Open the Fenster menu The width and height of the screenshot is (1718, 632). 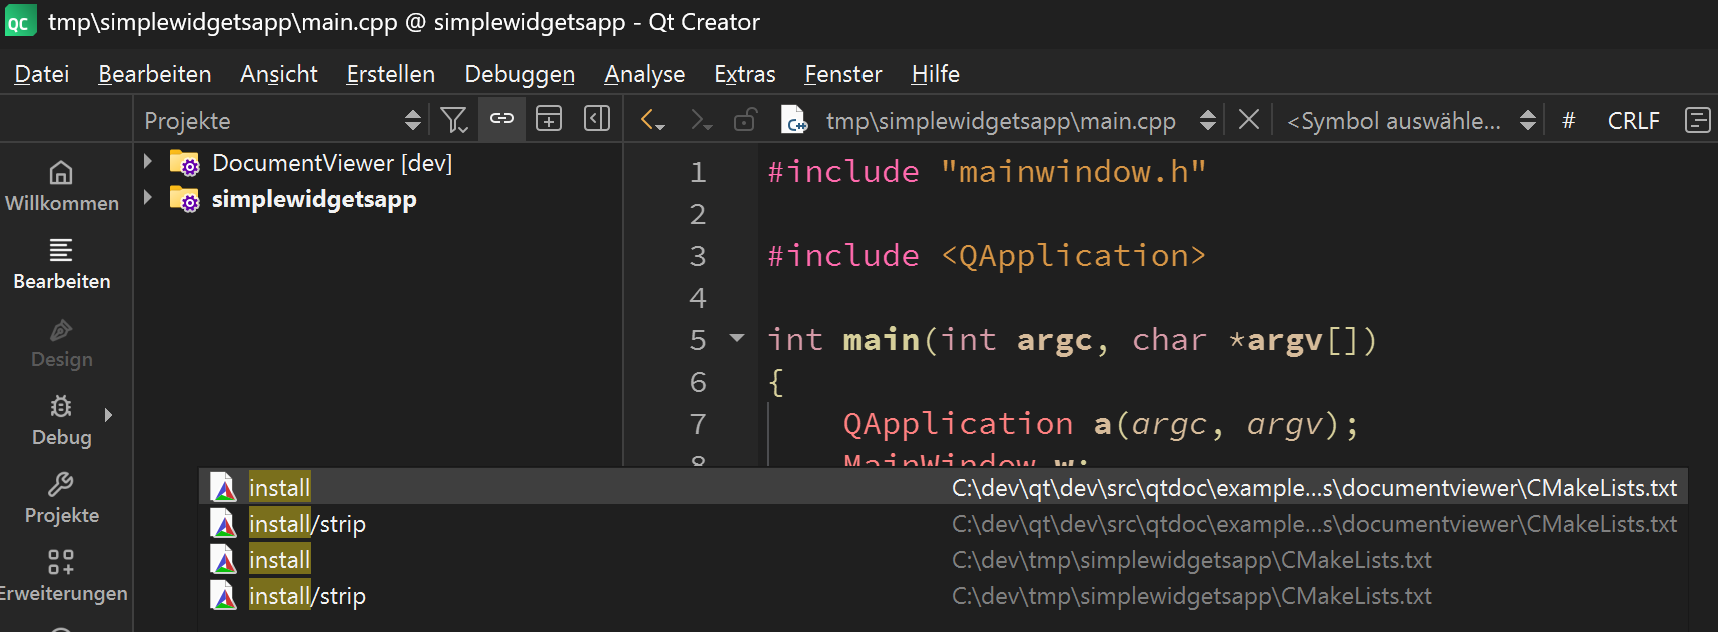tap(844, 74)
